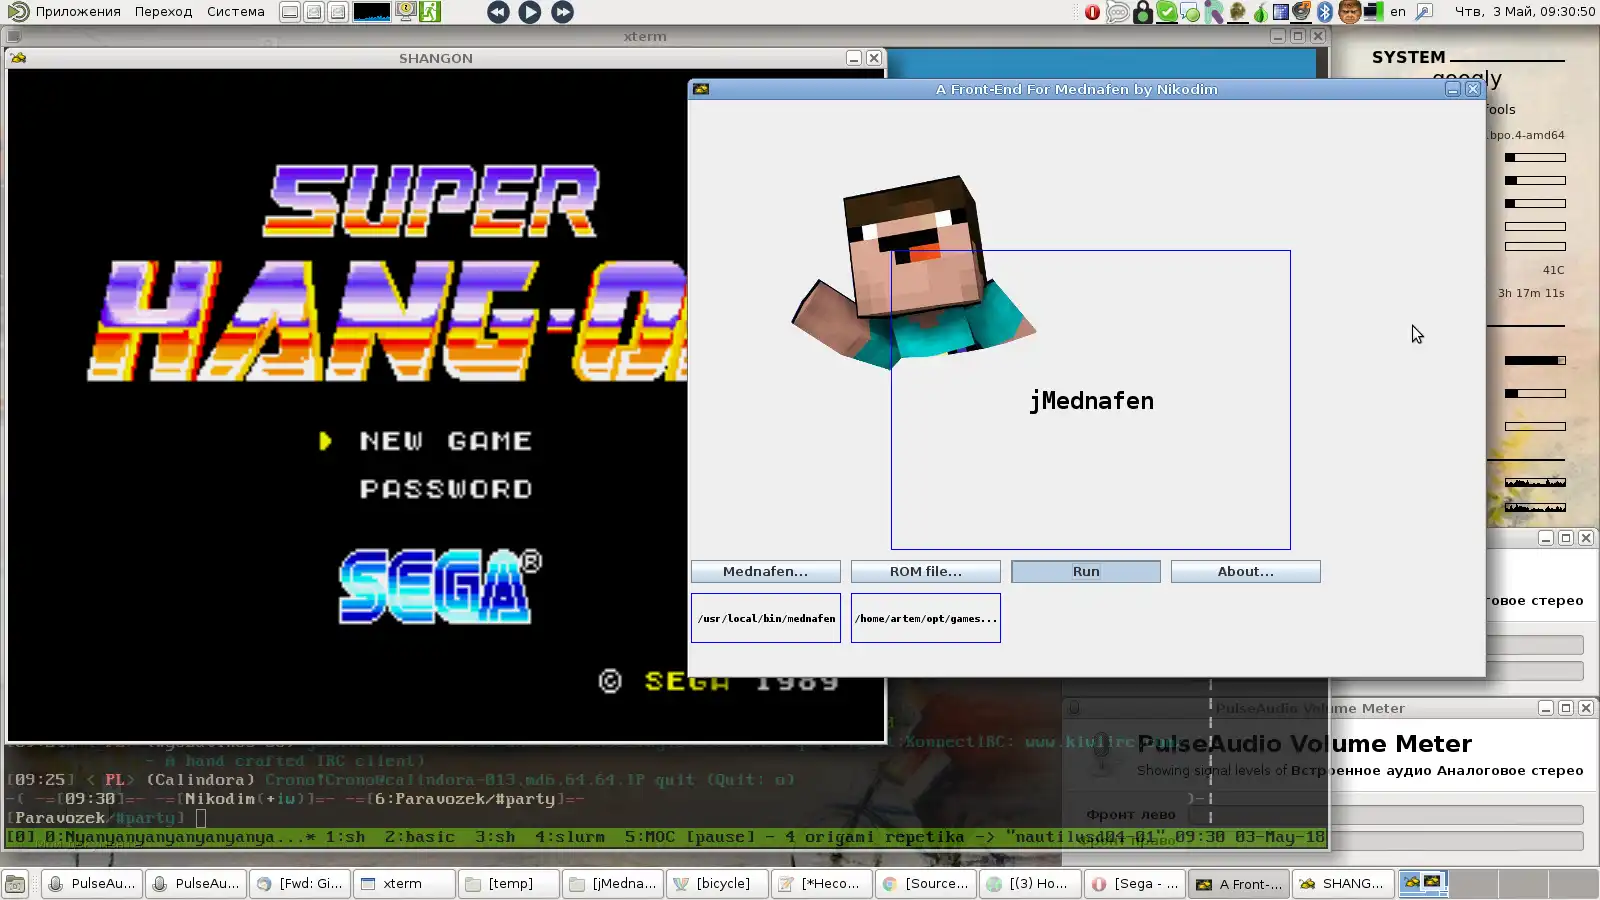
Task: Click the green checkmark tray icon
Action: pos(1166,12)
